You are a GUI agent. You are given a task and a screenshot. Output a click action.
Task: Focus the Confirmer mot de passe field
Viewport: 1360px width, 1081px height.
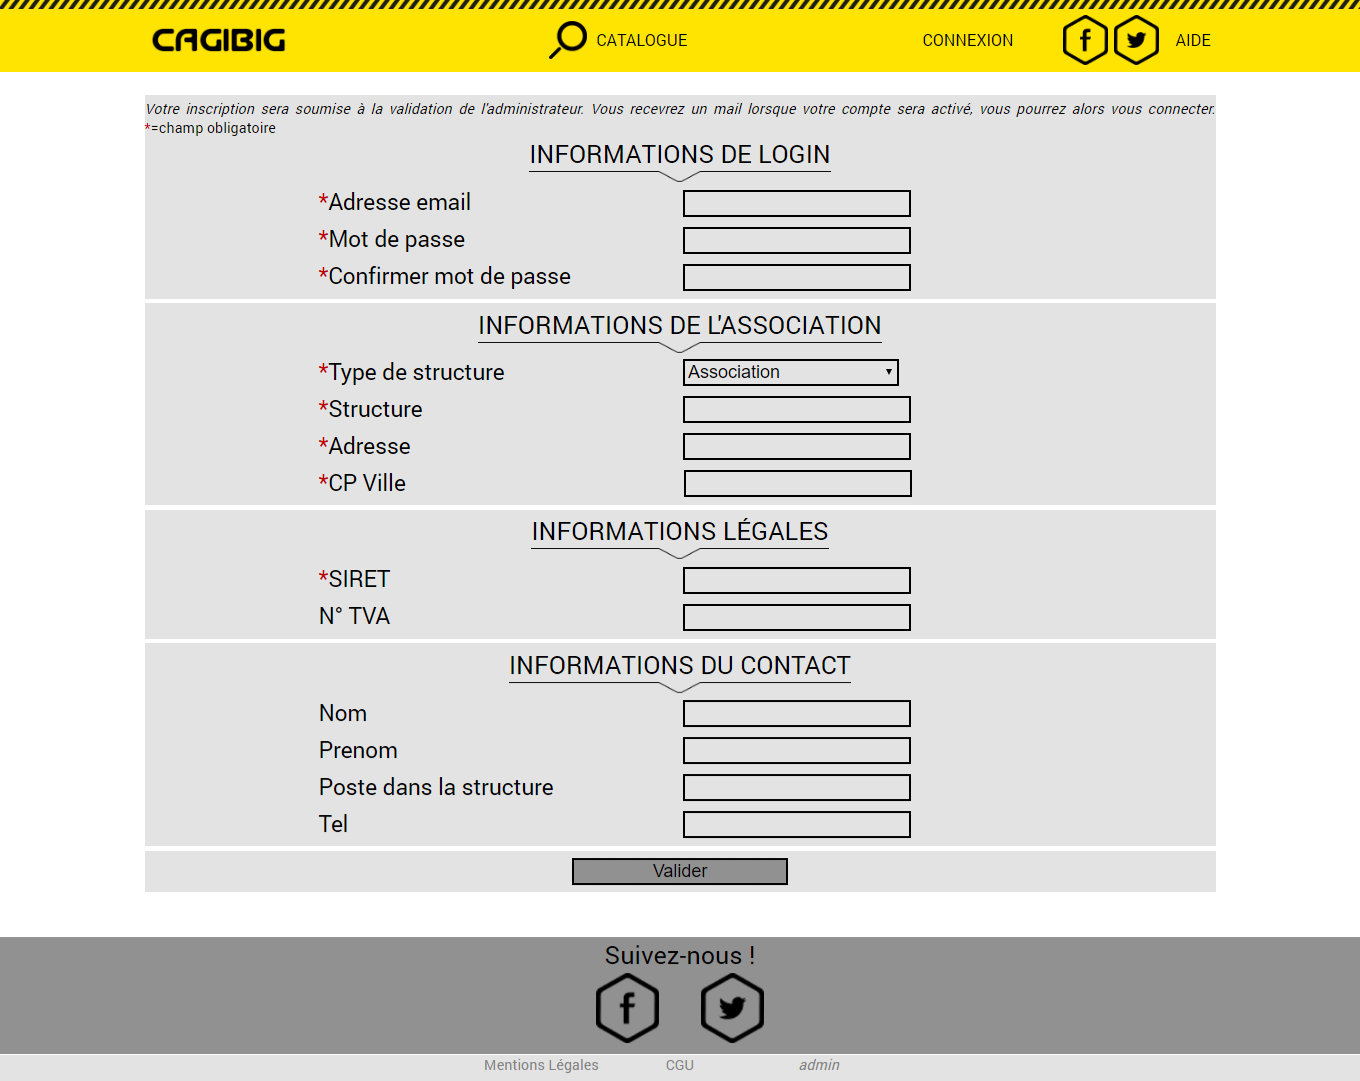[797, 277]
